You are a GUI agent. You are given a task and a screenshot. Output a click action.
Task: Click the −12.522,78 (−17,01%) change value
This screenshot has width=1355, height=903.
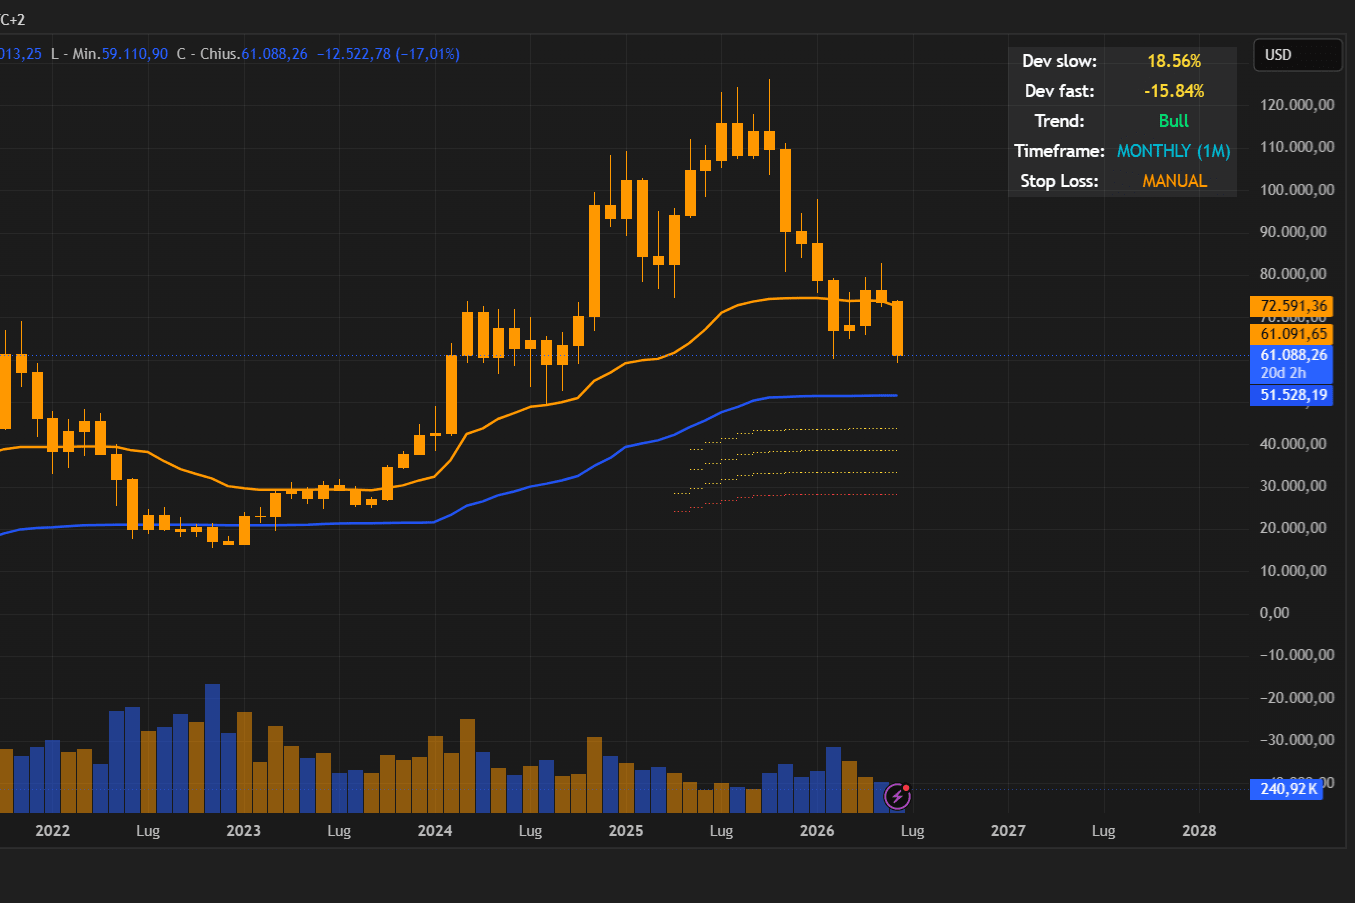pos(388,54)
